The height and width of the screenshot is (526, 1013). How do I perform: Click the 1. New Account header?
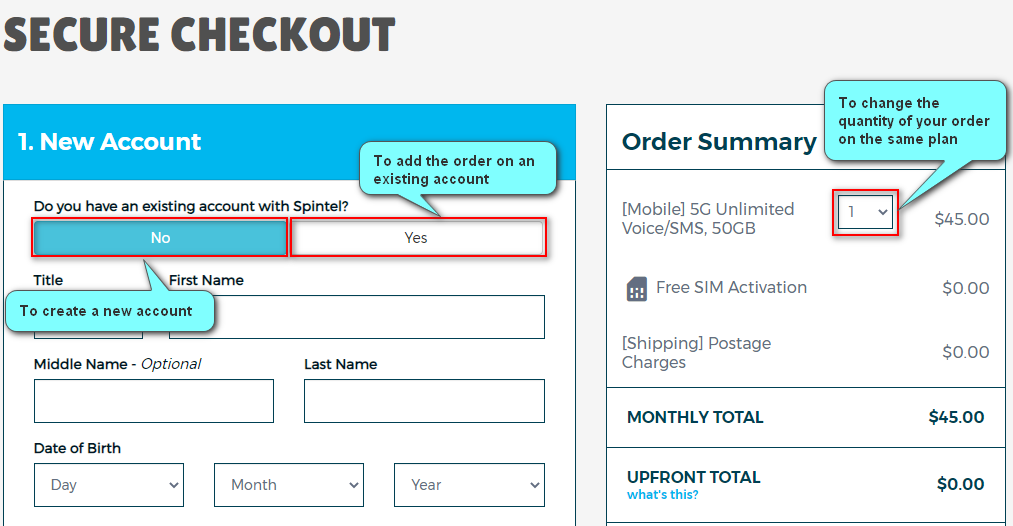pyautogui.click(x=110, y=142)
